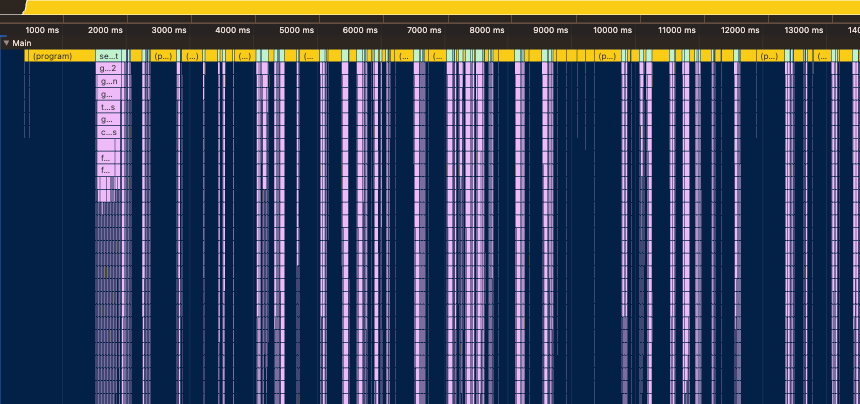
Task: Click the 1000 ms ruler label
Action: (42, 31)
